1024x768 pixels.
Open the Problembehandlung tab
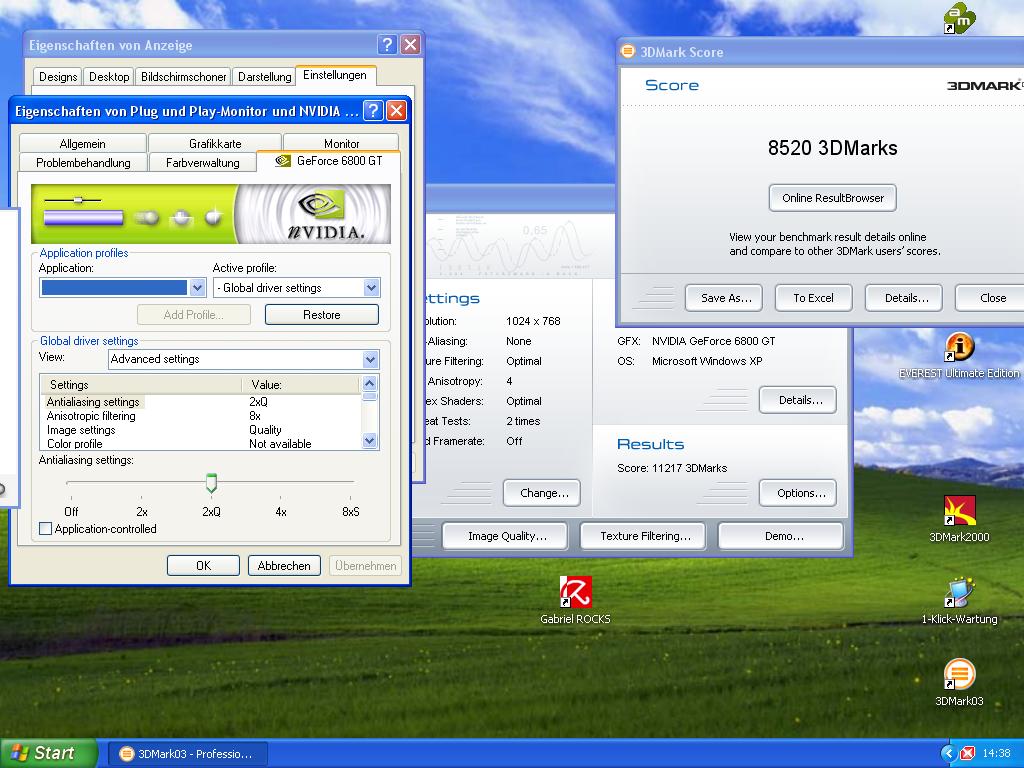(x=83, y=163)
